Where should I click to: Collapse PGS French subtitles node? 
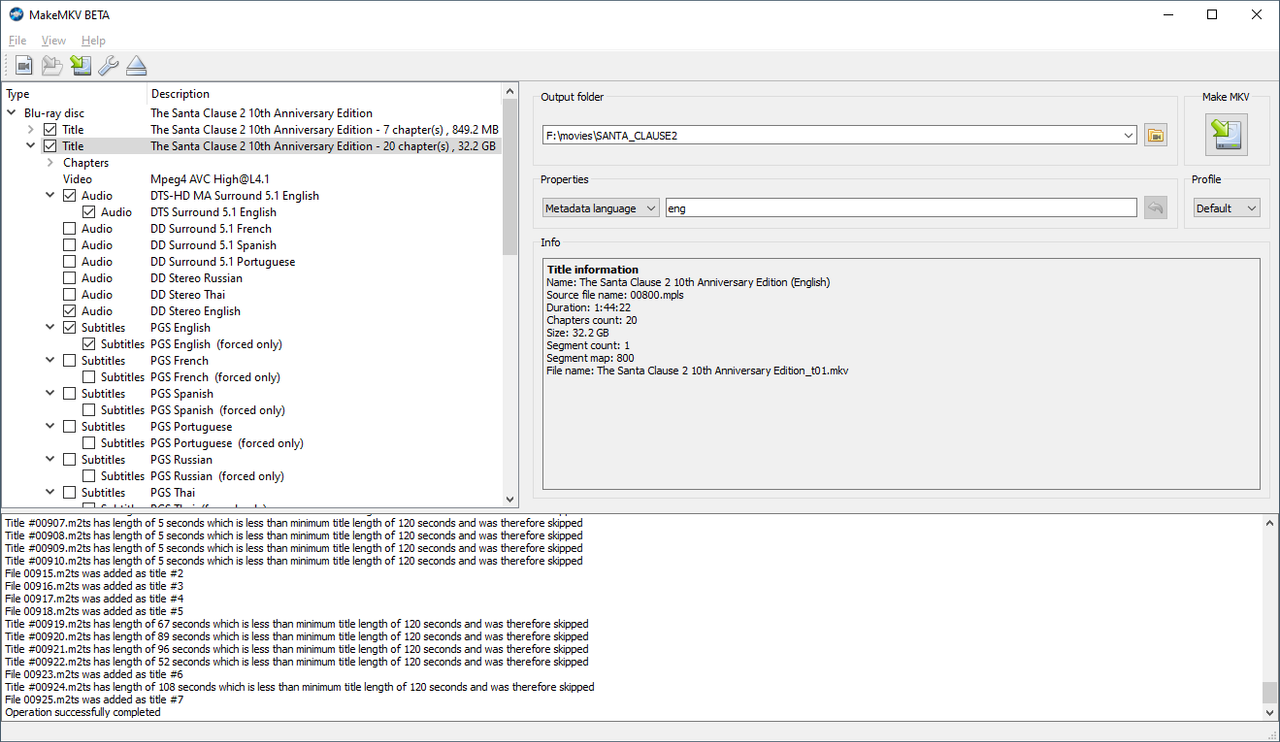pyautogui.click(x=50, y=361)
